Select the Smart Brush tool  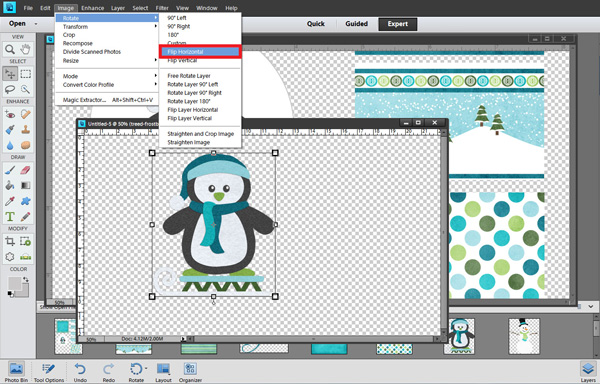click(10, 130)
